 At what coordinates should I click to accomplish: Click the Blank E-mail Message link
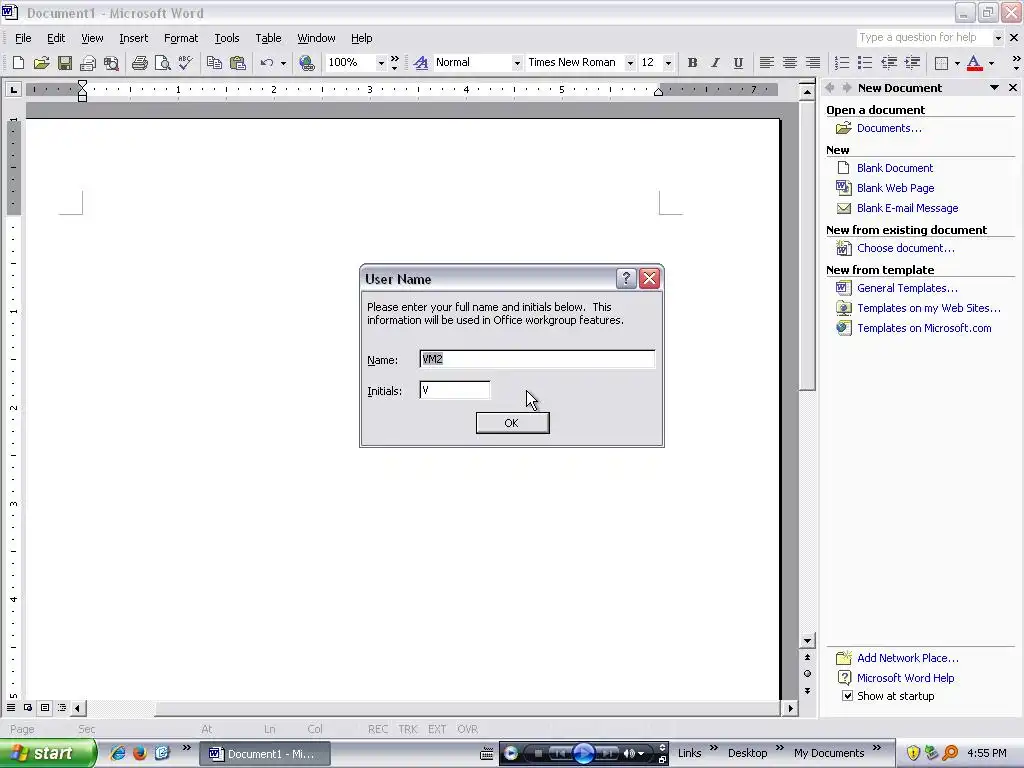click(907, 208)
